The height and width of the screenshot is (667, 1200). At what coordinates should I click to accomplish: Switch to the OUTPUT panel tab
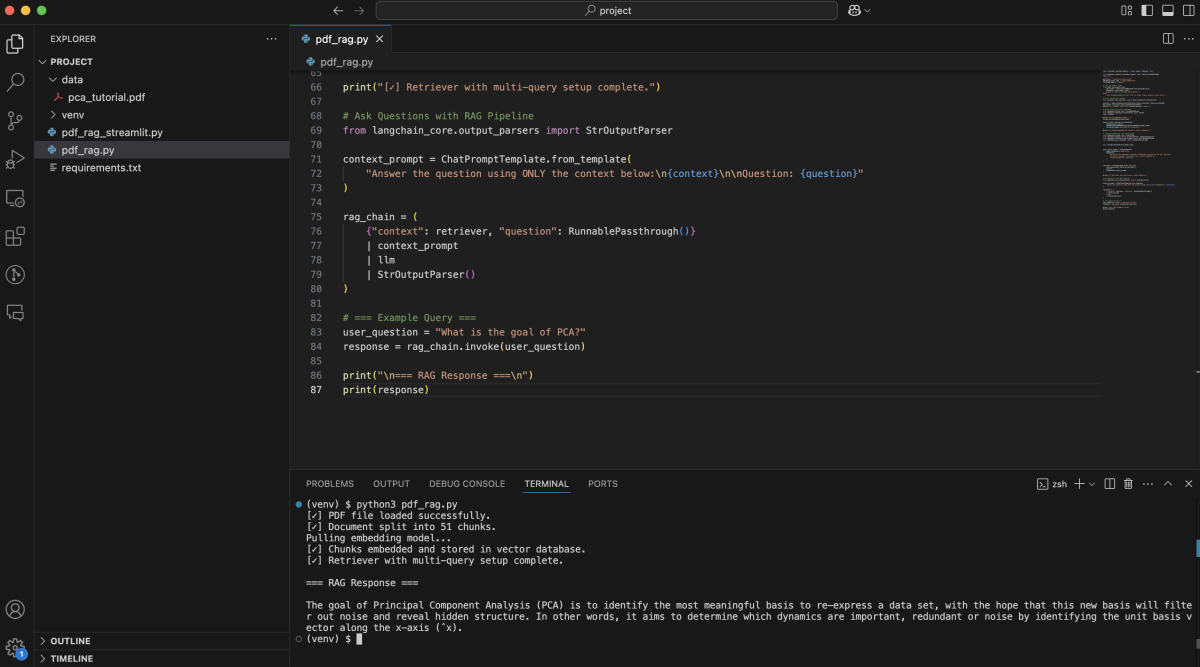click(391, 484)
